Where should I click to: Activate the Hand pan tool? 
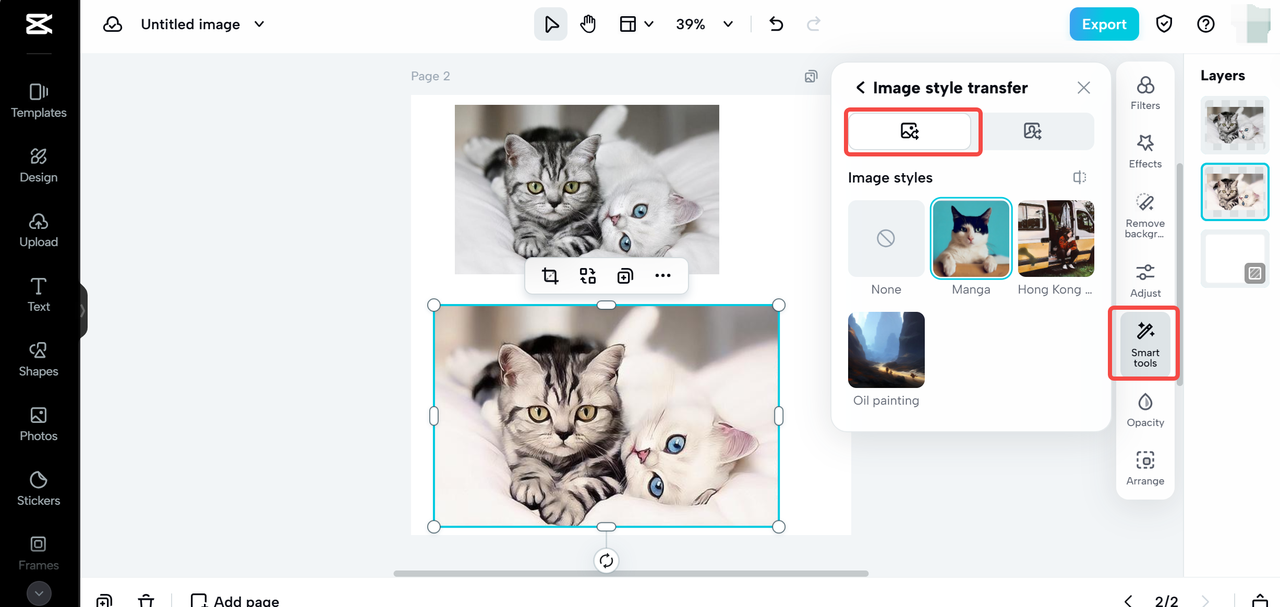click(x=588, y=24)
